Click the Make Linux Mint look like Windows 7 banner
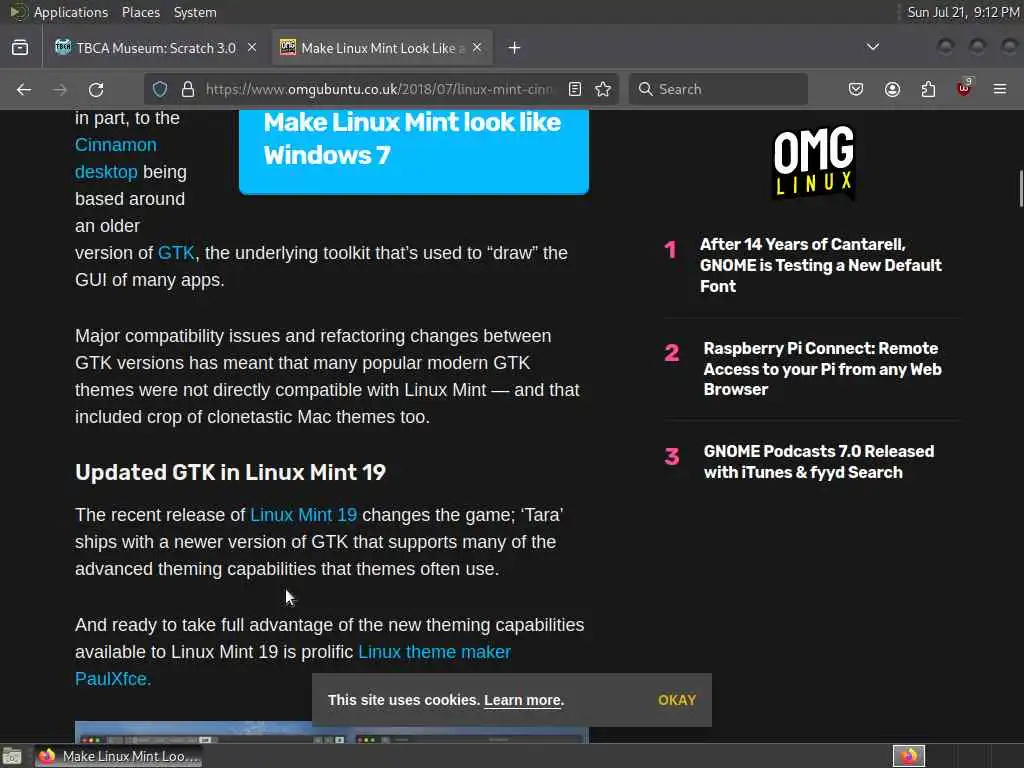The height and width of the screenshot is (768, 1024). (414, 152)
